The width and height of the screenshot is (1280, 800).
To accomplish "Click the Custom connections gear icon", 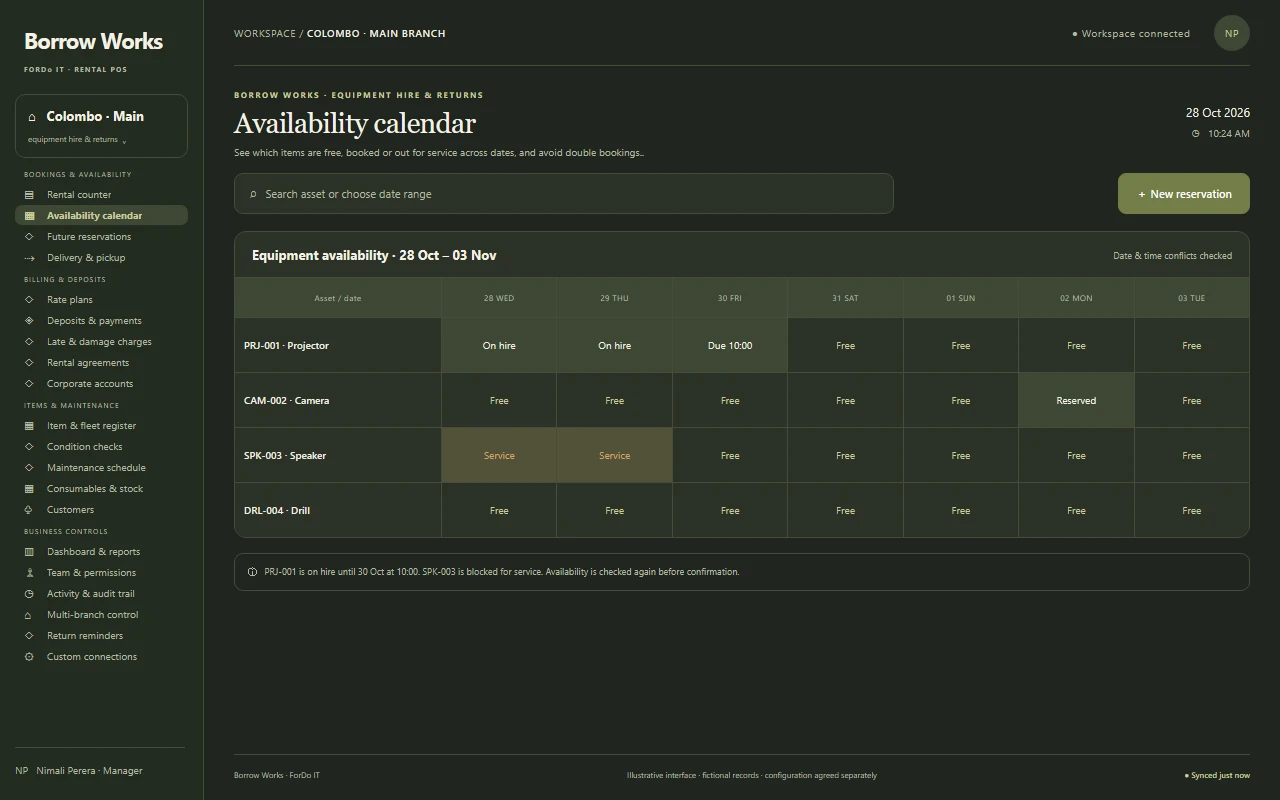I will [29, 657].
